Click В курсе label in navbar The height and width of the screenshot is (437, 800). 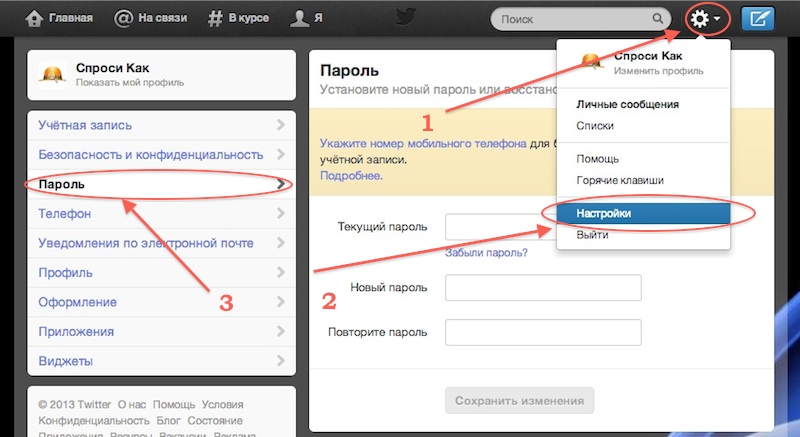pyautogui.click(x=248, y=18)
